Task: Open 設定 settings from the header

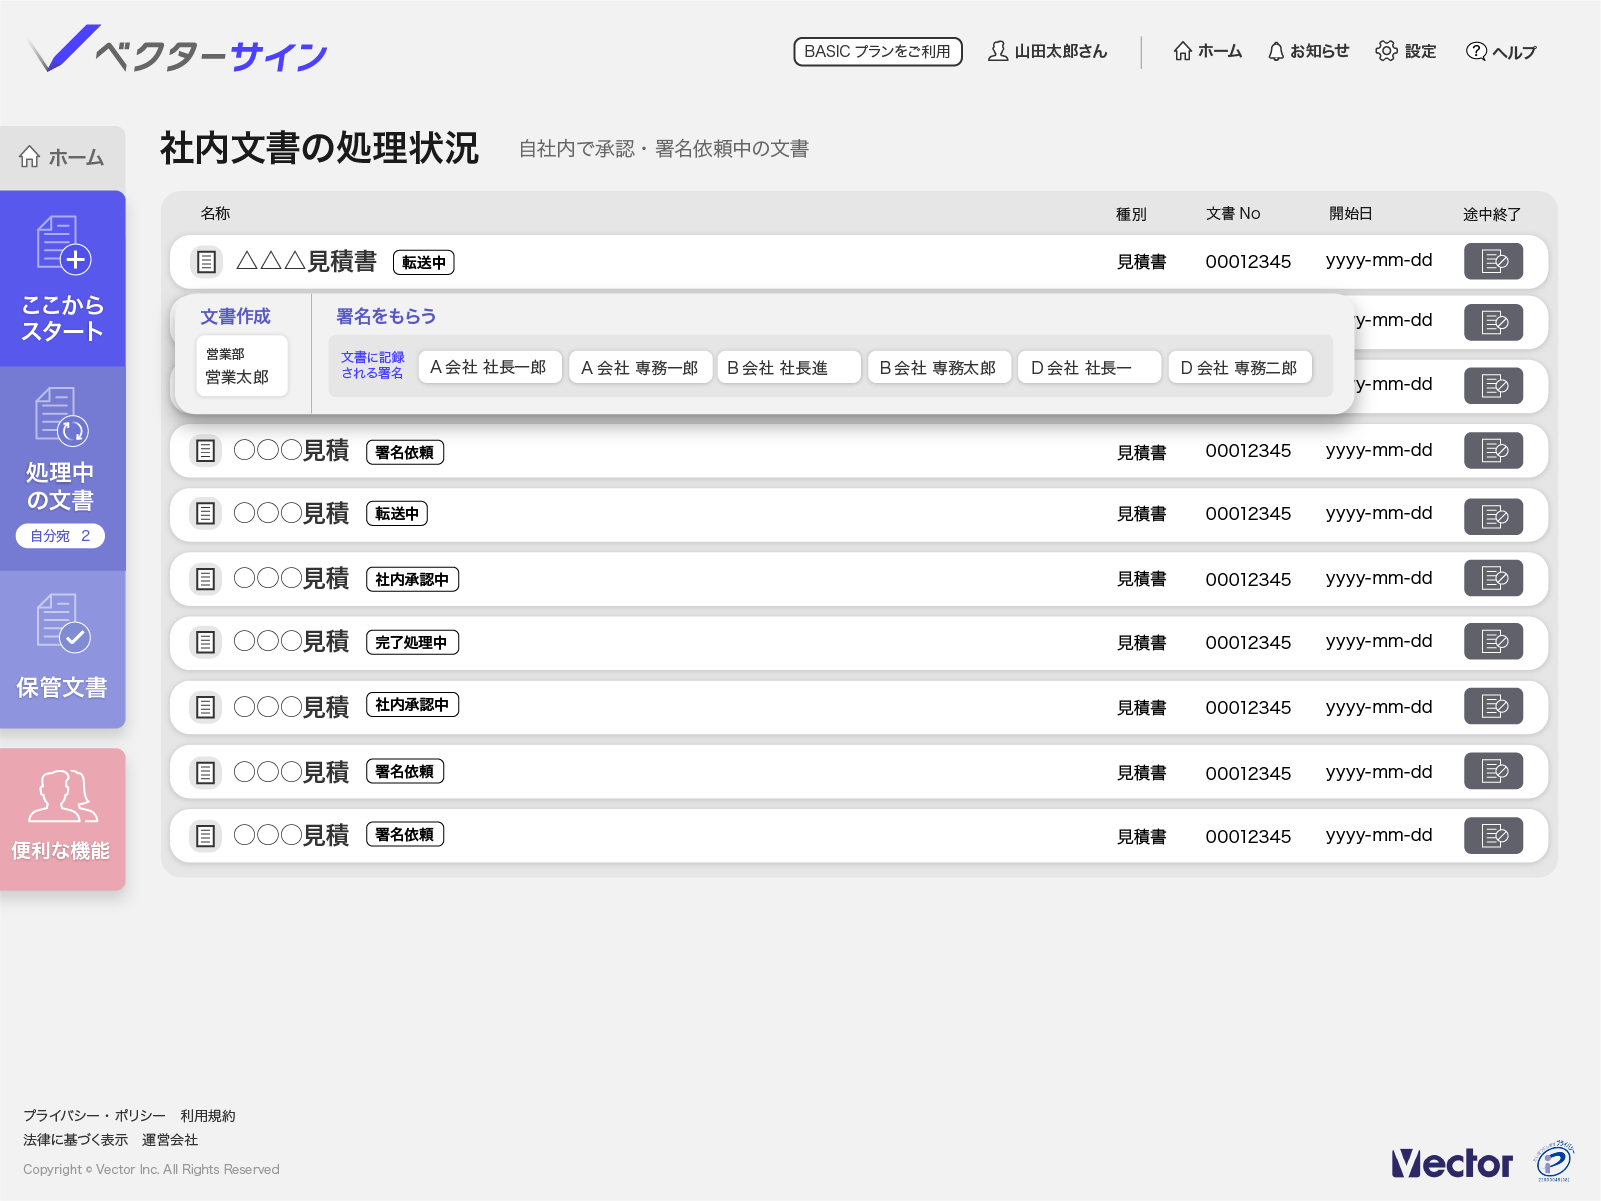Action: (x=1406, y=51)
